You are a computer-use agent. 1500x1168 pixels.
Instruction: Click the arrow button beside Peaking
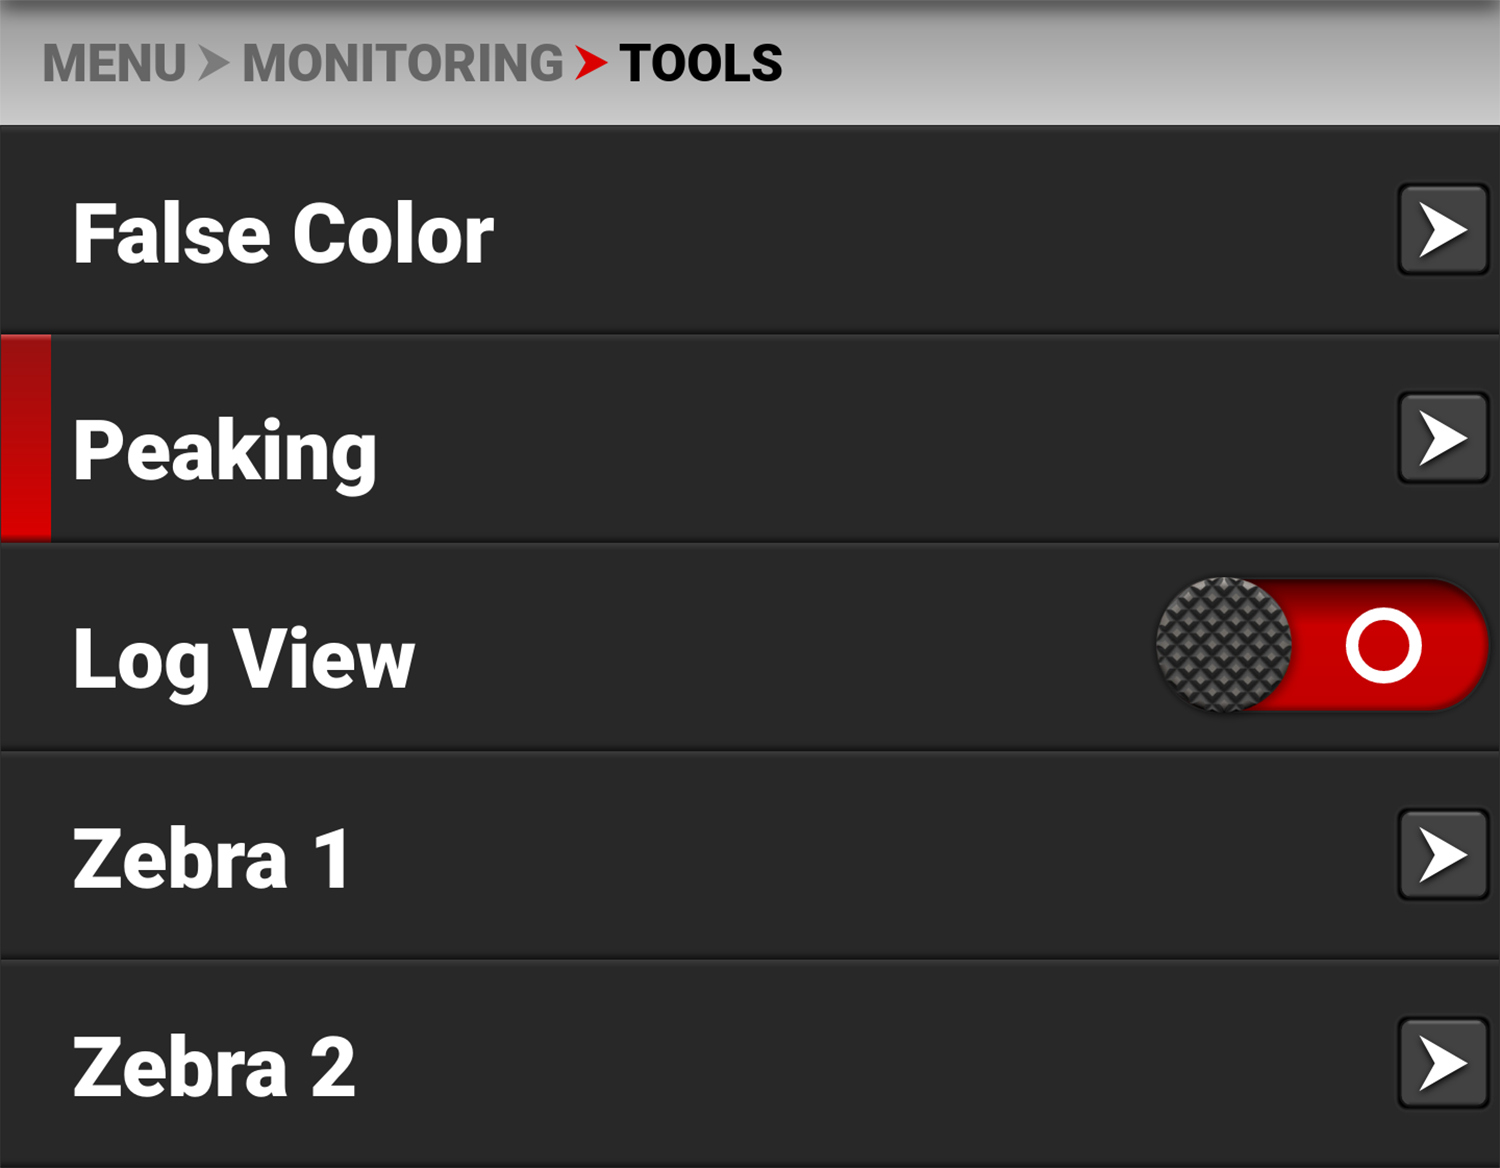(x=1442, y=438)
